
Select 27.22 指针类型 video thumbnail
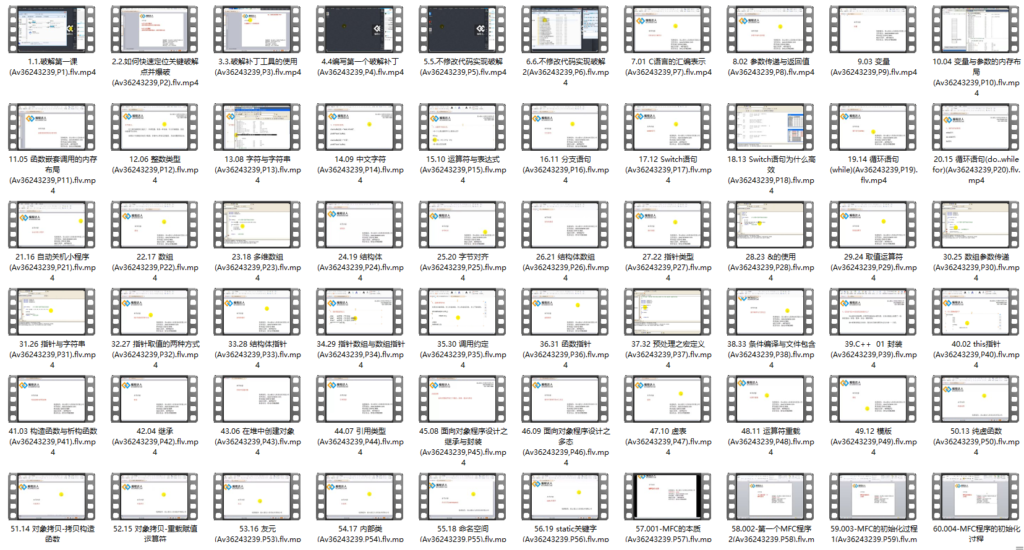coord(668,225)
